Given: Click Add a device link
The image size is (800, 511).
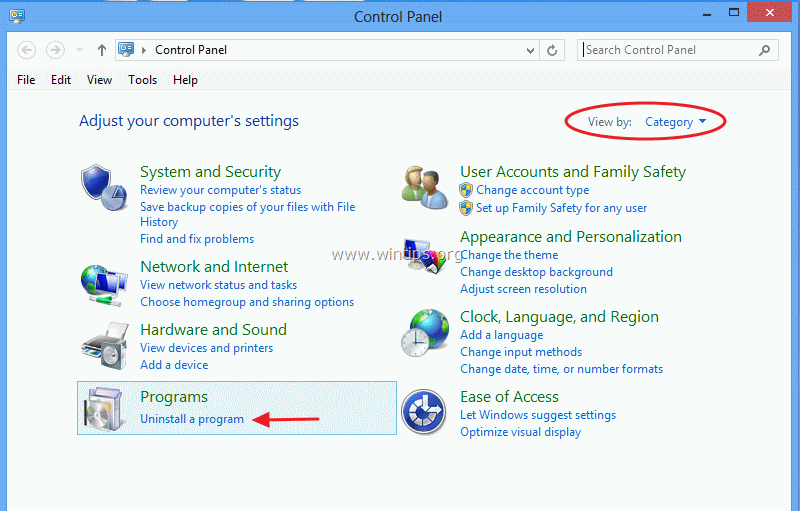Looking at the screenshot, I should [174, 365].
